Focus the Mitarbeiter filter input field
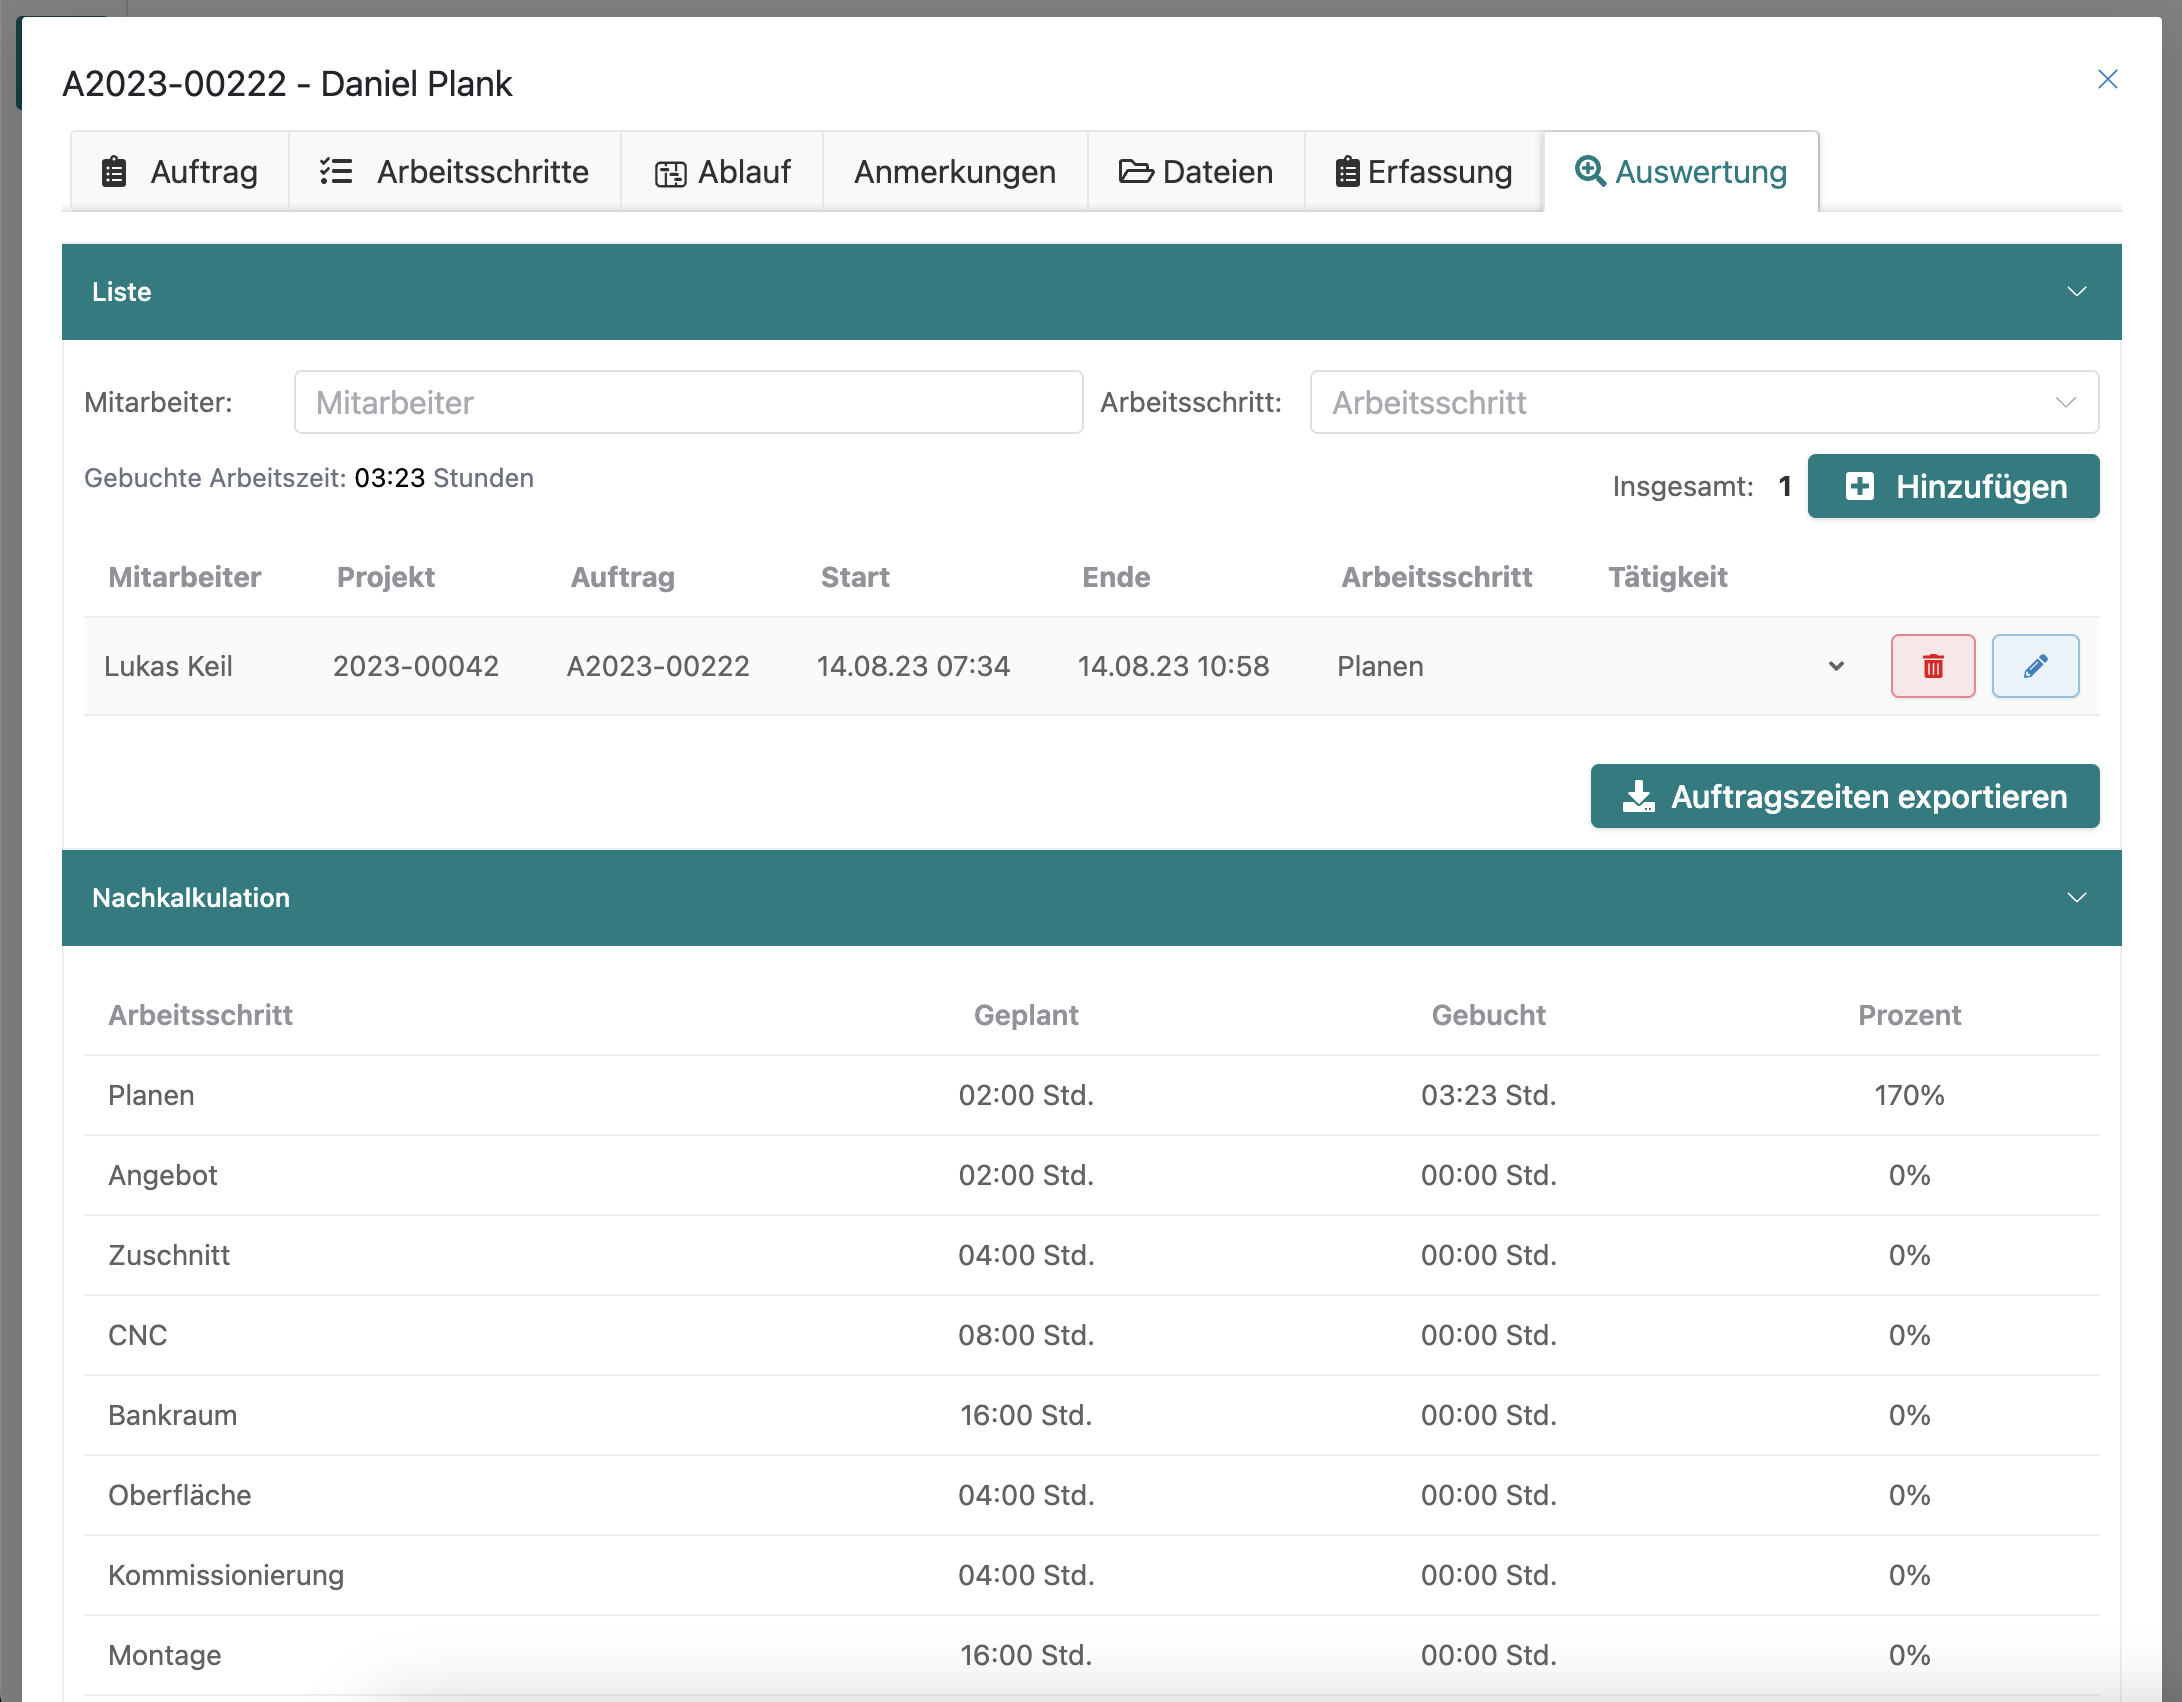 point(688,403)
